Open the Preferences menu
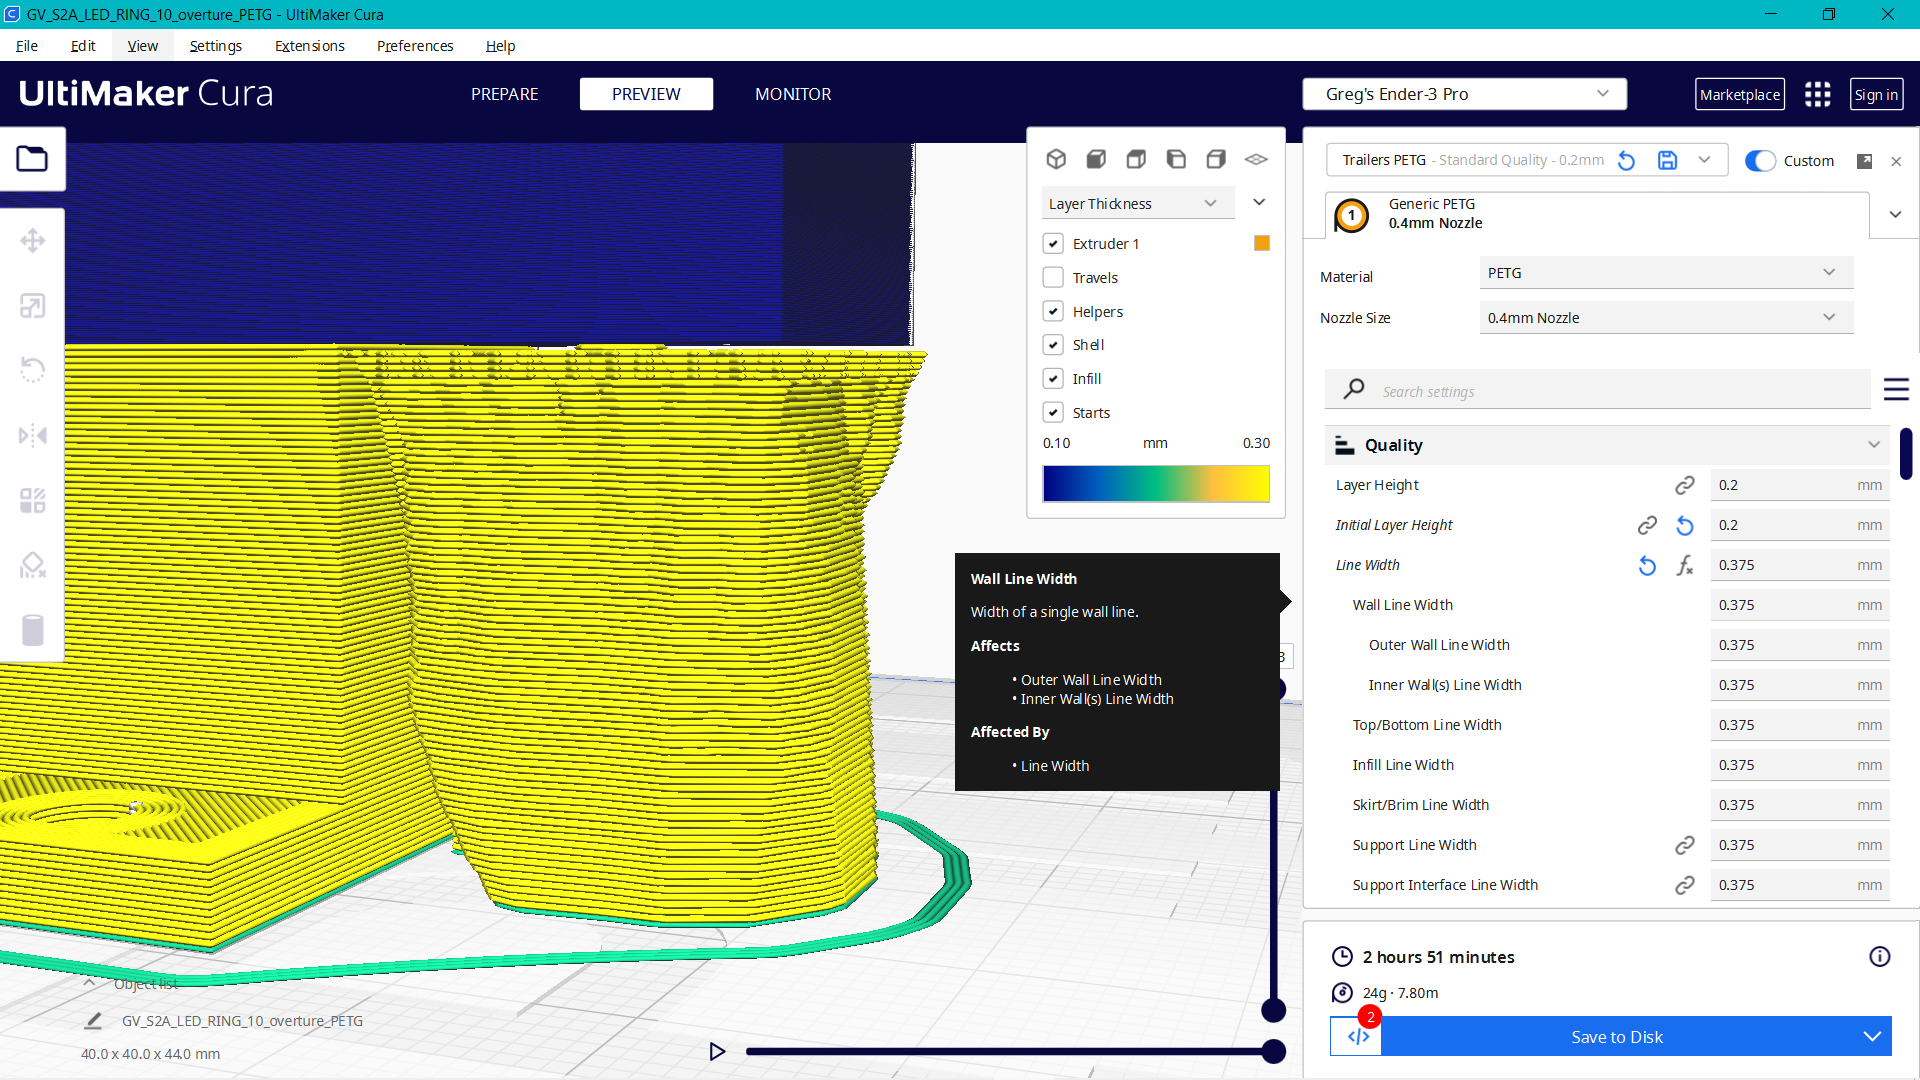The width and height of the screenshot is (1920, 1080). click(x=415, y=46)
